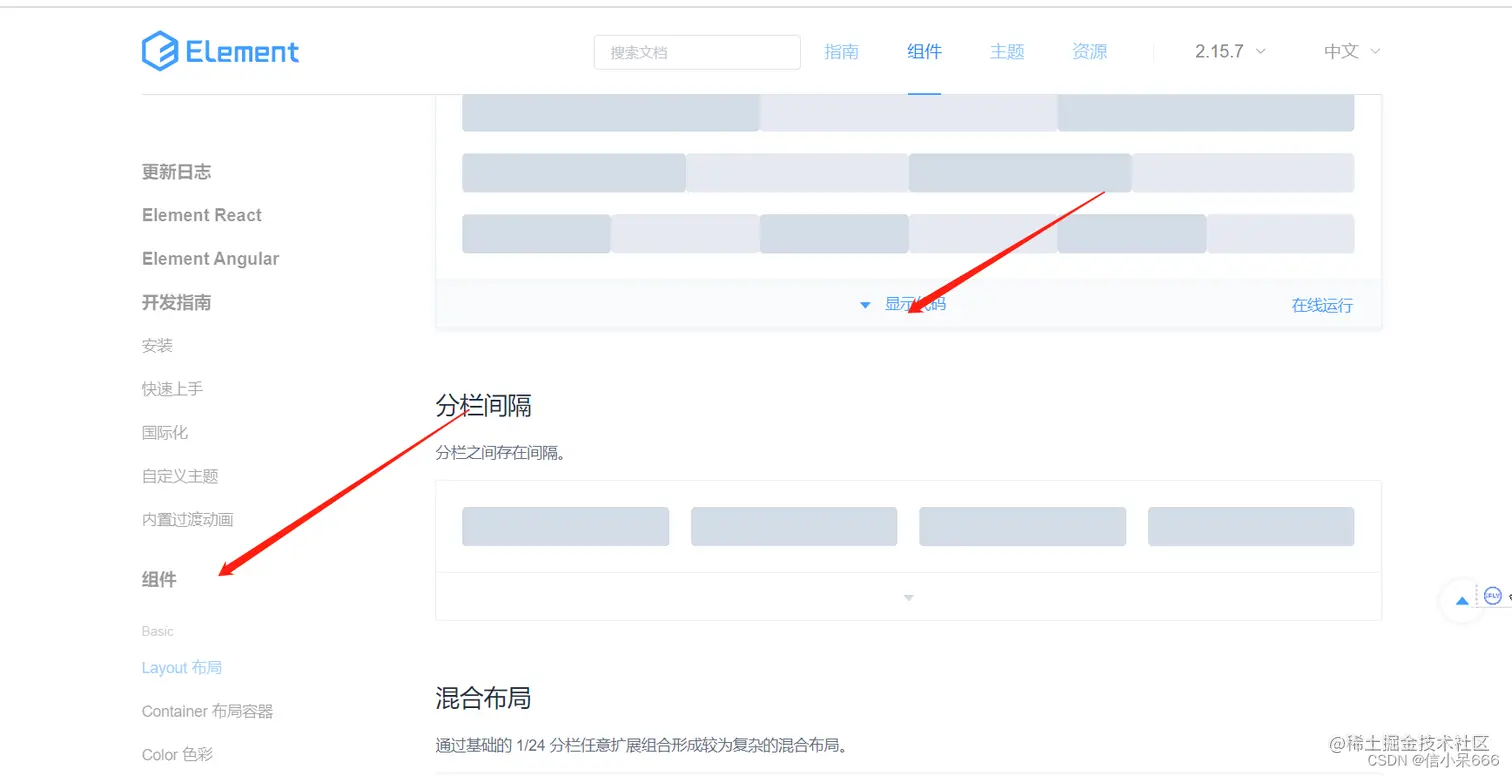Expand the code view under 分栏间隔 example
This screenshot has width=1512, height=776.
point(908,597)
